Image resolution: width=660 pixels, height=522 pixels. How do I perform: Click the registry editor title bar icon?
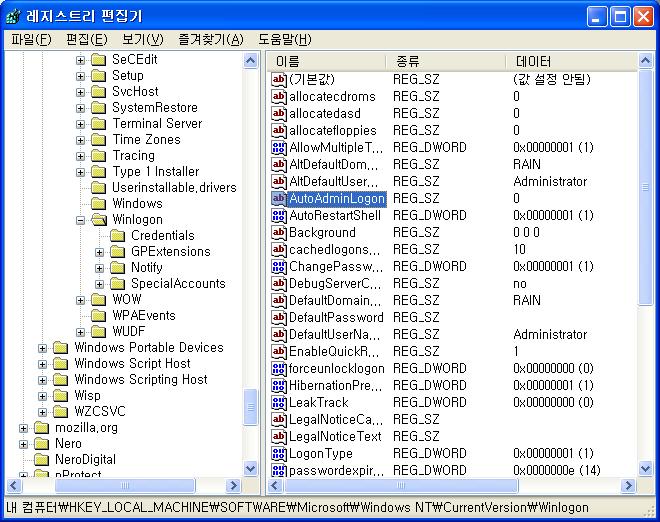13,17
